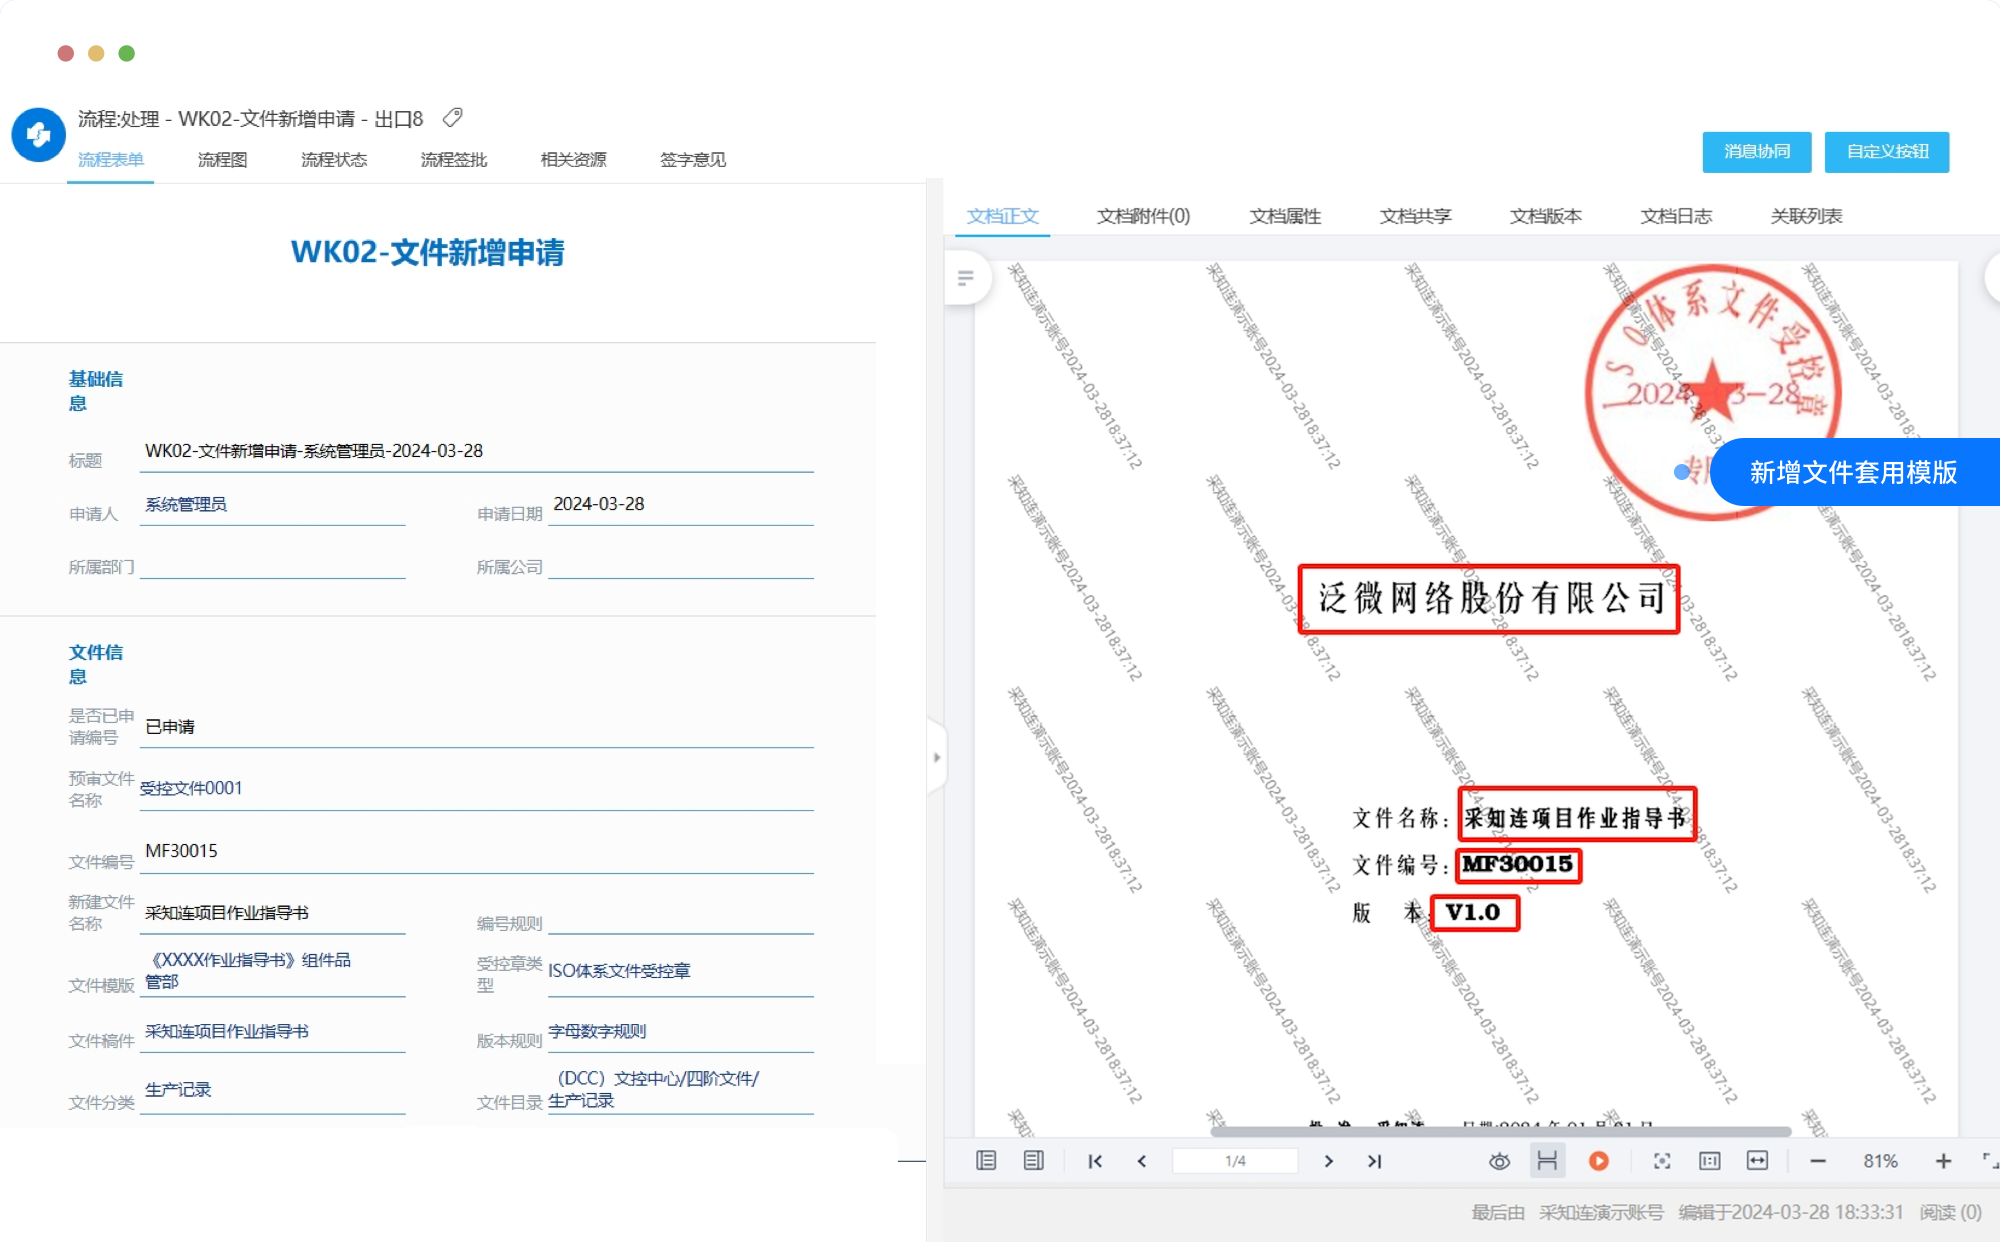
Task: Zoom in with the plus icon
Action: point(1942,1161)
